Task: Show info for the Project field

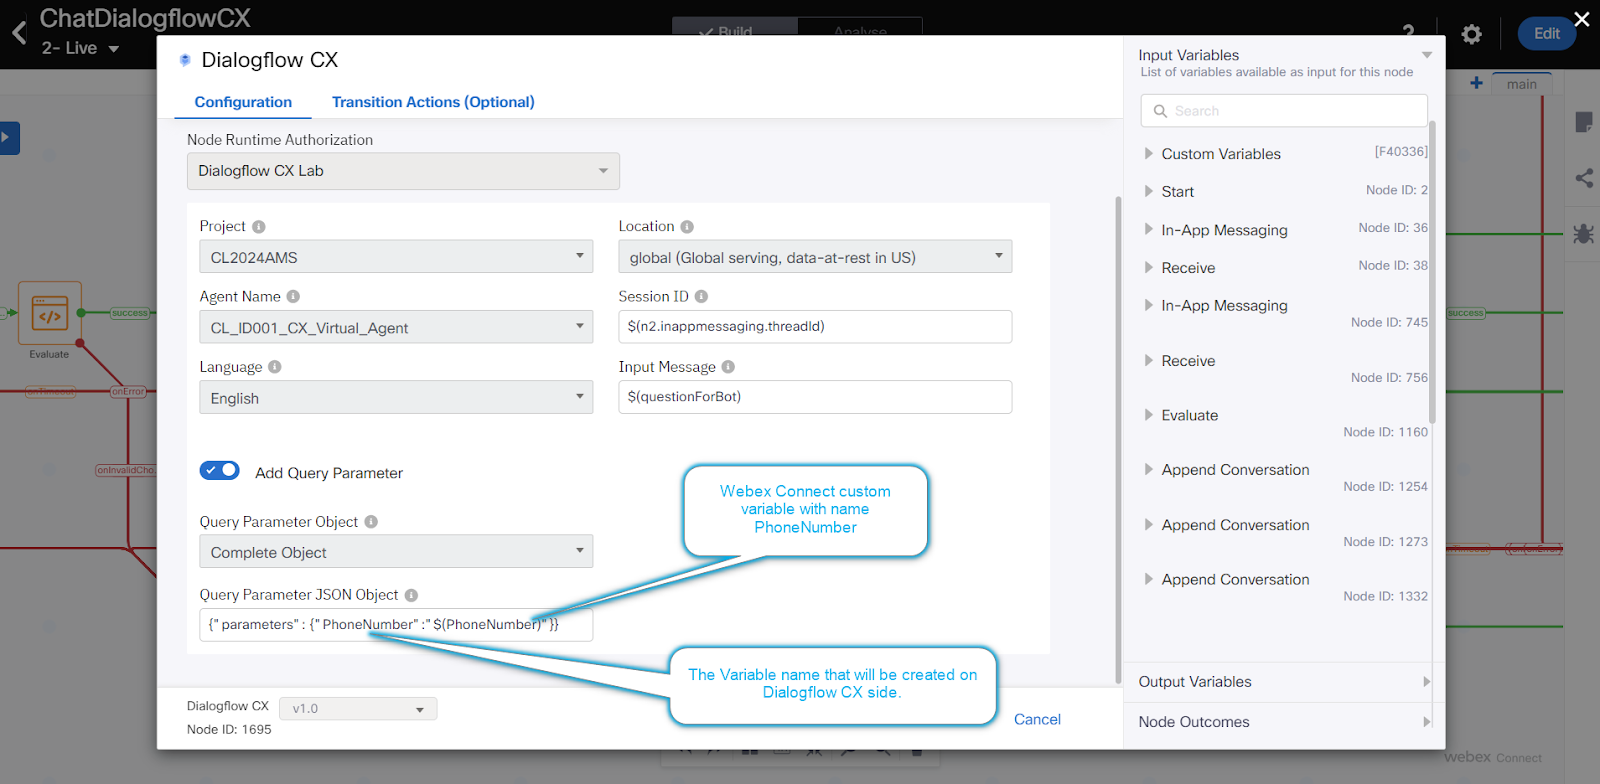Action: point(259,227)
